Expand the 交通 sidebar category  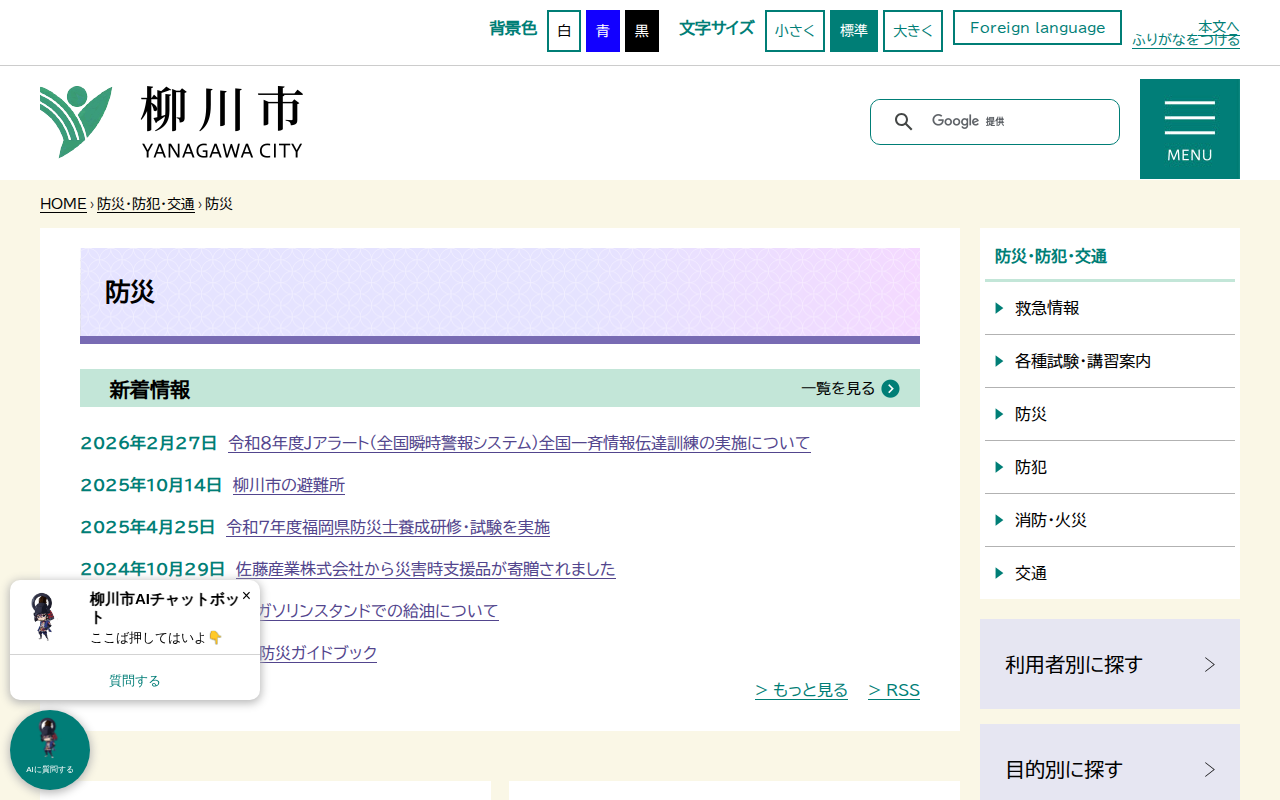pos(1030,572)
